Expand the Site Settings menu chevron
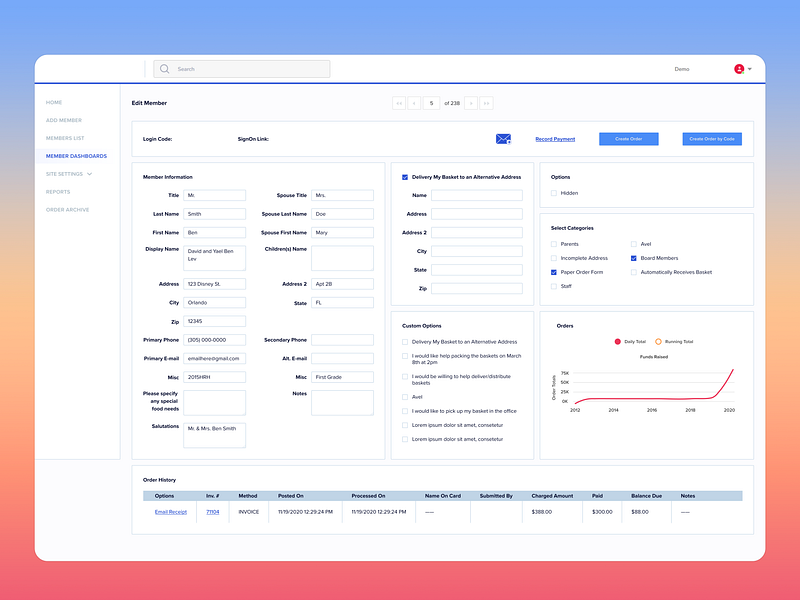 (x=90, y=174)
